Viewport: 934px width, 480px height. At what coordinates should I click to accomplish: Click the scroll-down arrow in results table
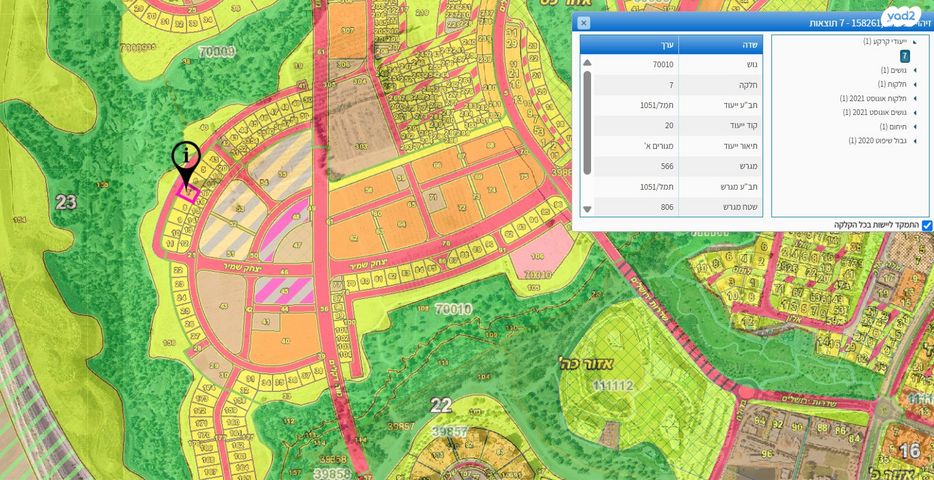click(x=587, y=209)
